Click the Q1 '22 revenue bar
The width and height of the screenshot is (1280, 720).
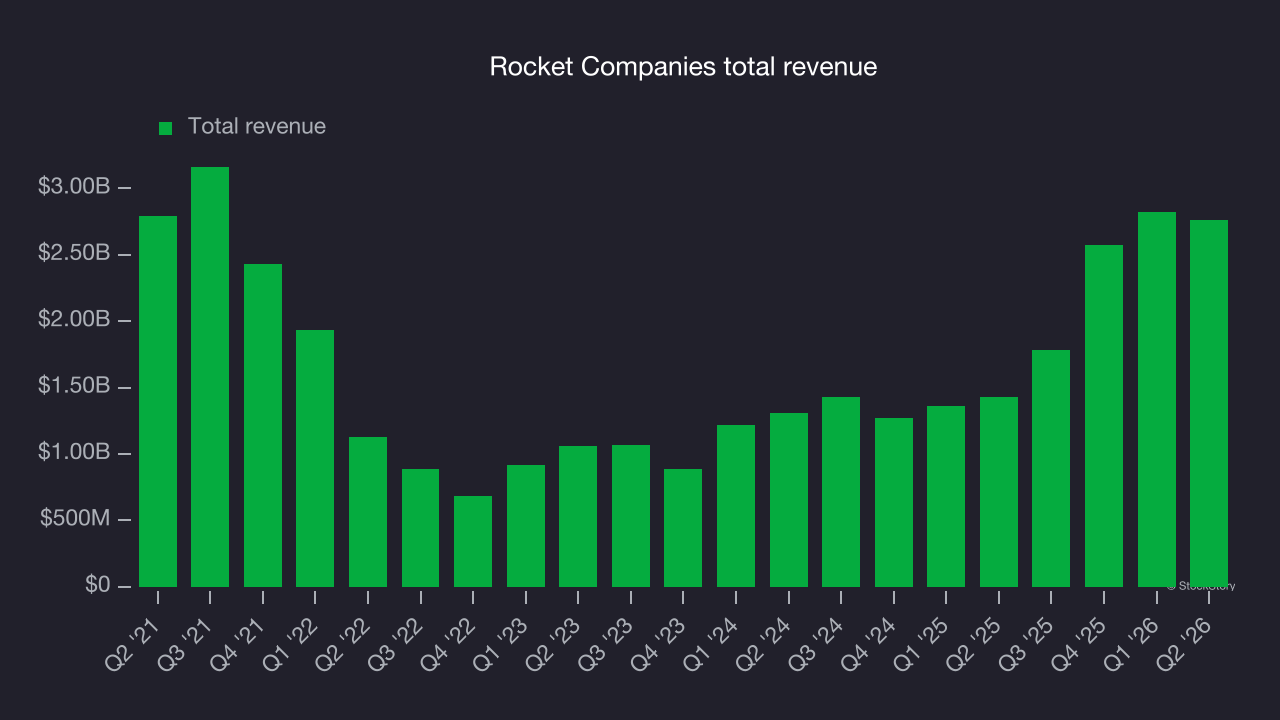pyautogui.click(x=315, y=458)
